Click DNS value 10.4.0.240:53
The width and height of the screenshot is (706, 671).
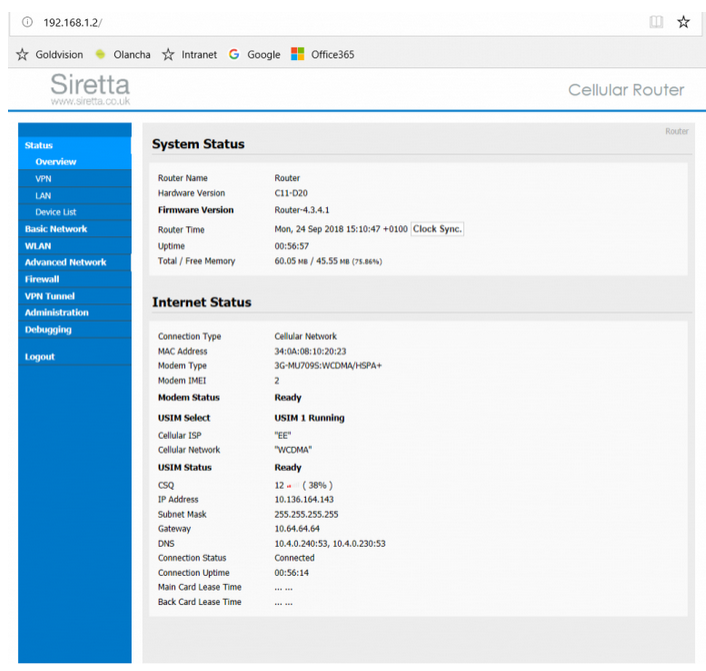point(302,544)
